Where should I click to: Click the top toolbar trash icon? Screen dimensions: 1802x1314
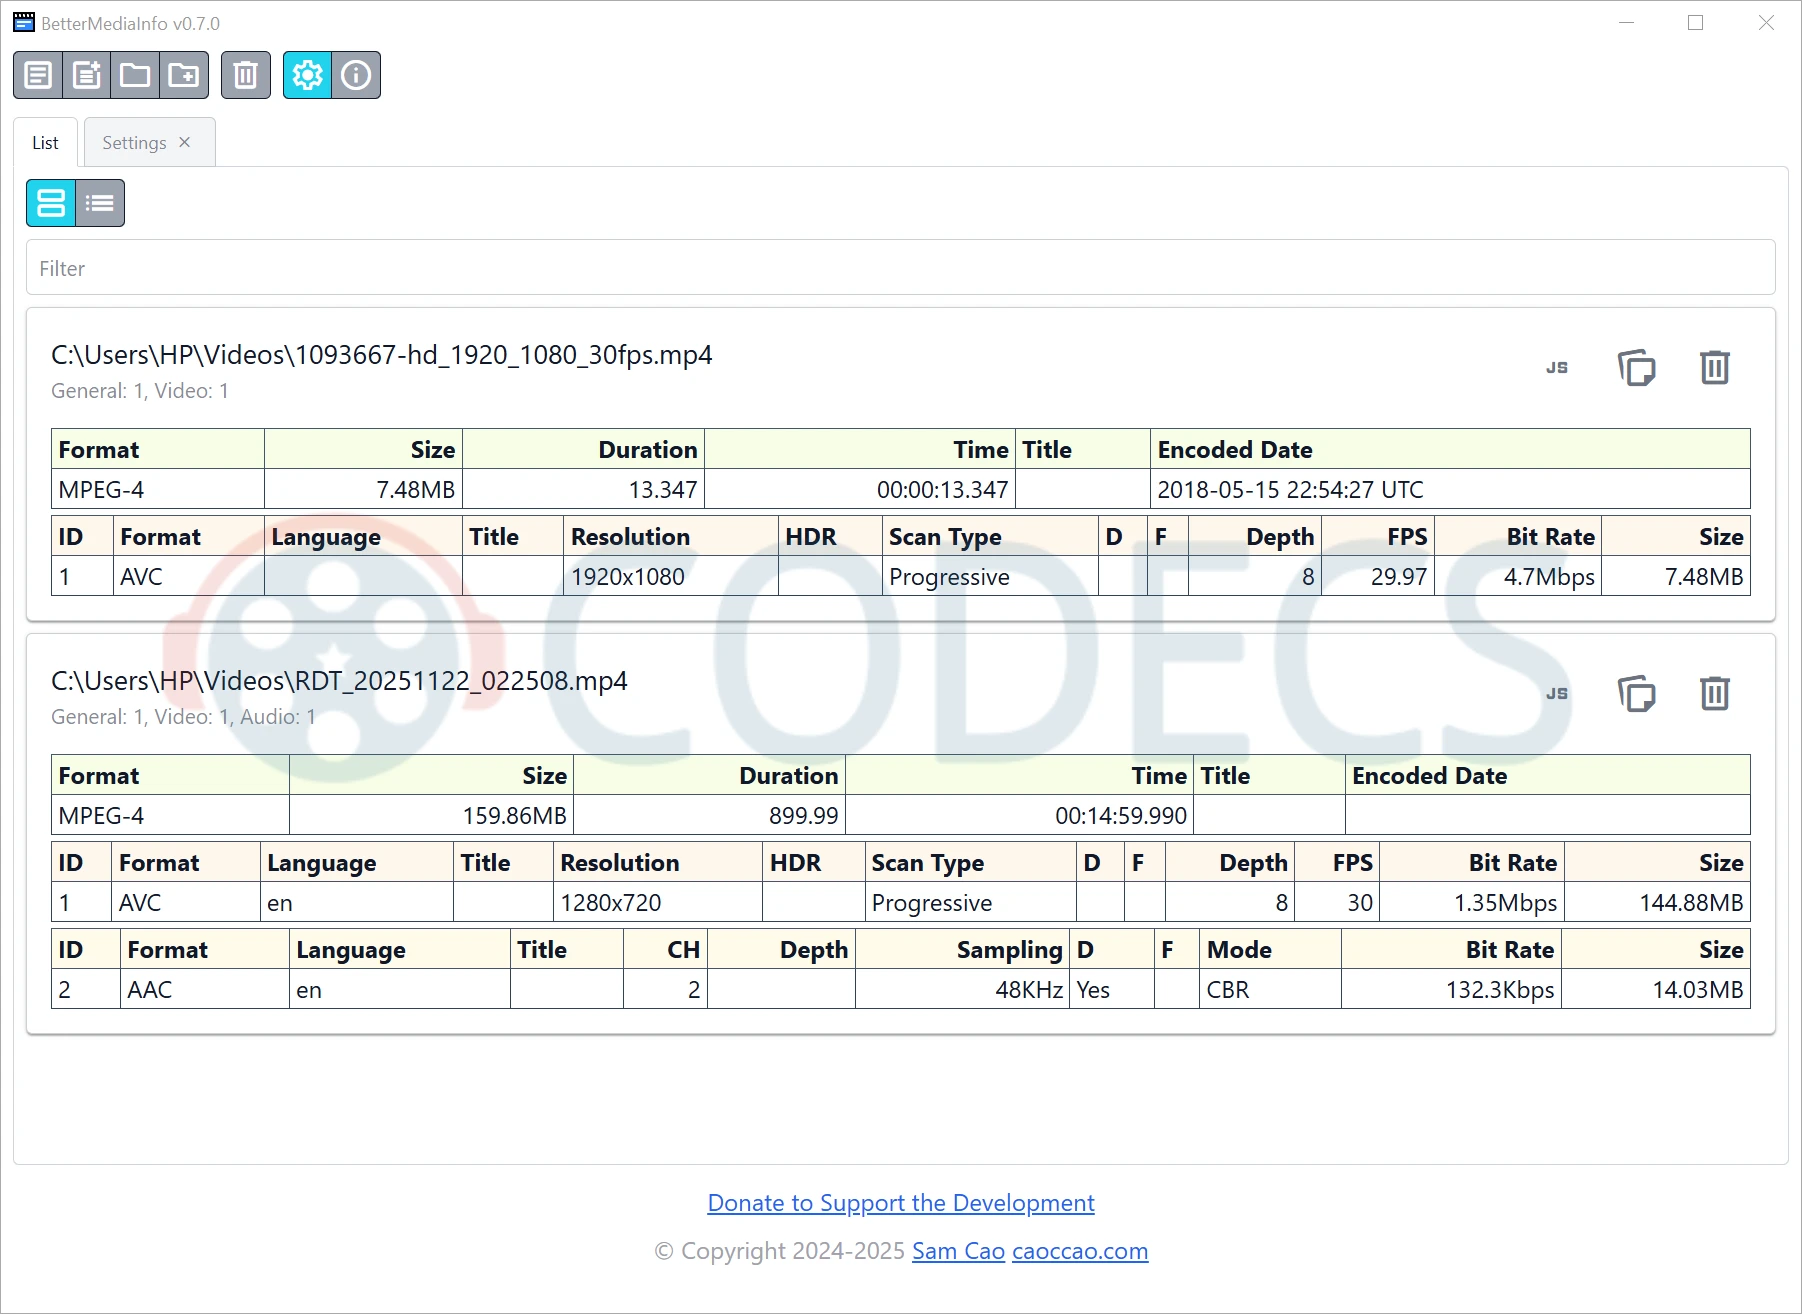click(246, 75)
